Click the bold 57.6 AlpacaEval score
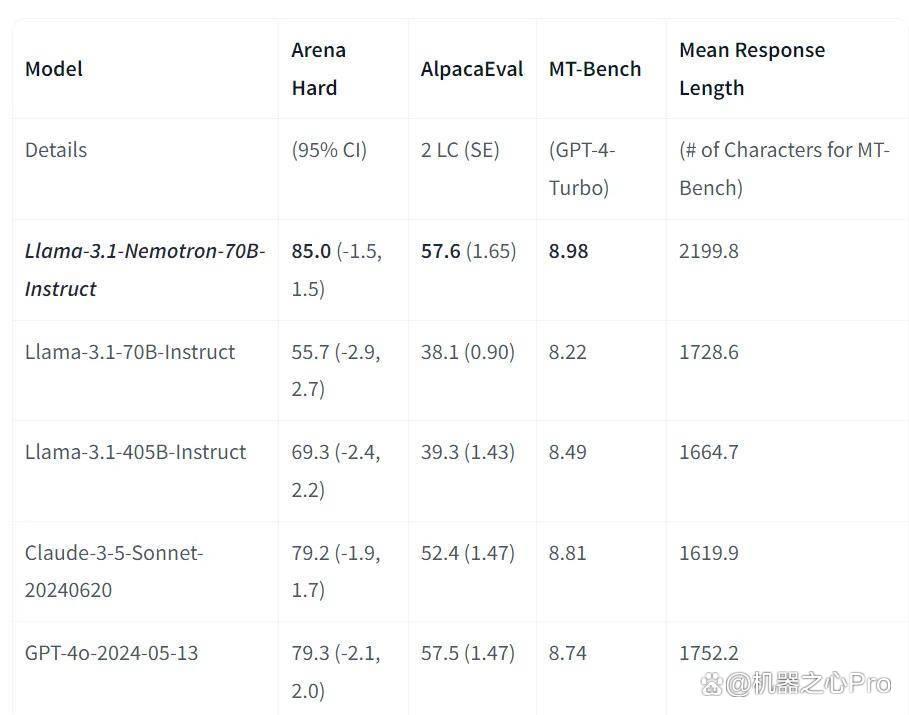The height and width of the screenshot is (715, 909). [441, 251]
